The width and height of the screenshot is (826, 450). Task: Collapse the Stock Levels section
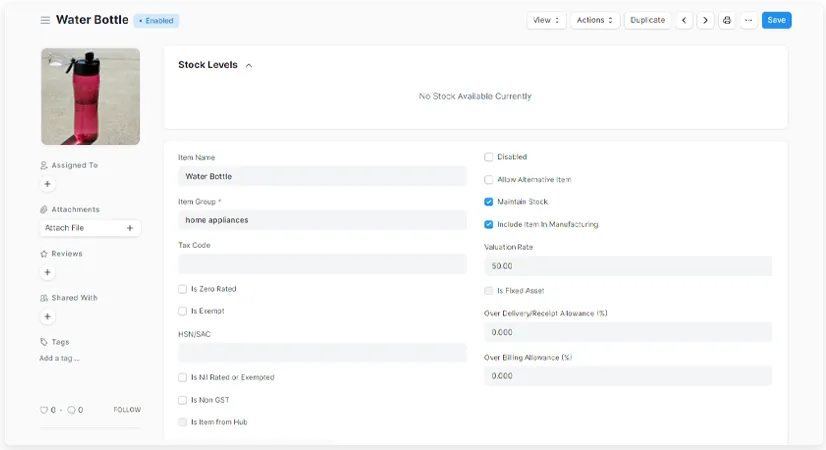(249, 66)
